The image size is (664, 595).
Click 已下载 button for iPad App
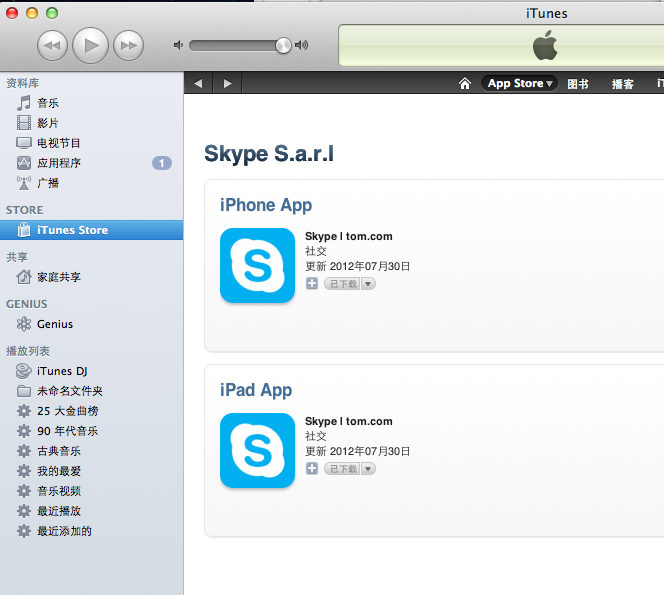click(x=342, y=469)
